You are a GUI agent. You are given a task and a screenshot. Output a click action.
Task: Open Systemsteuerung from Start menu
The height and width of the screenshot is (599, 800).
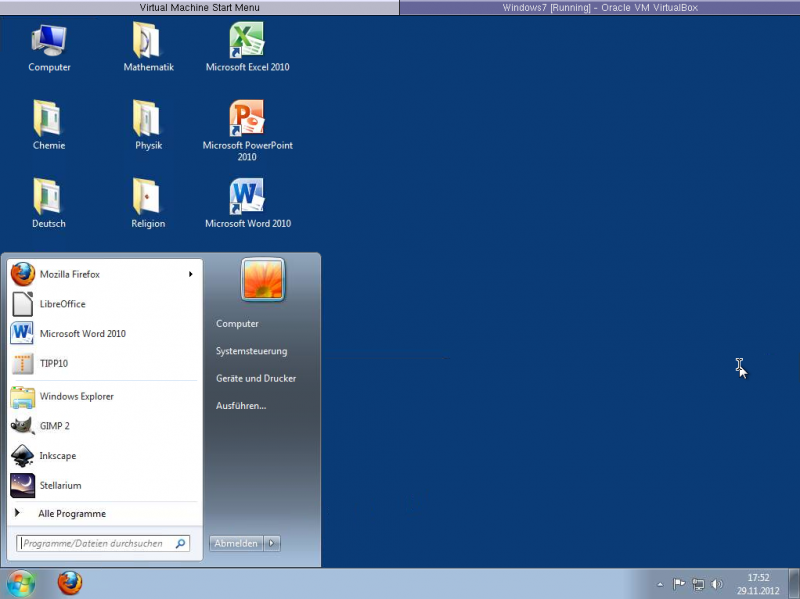[x=252, y=351]
